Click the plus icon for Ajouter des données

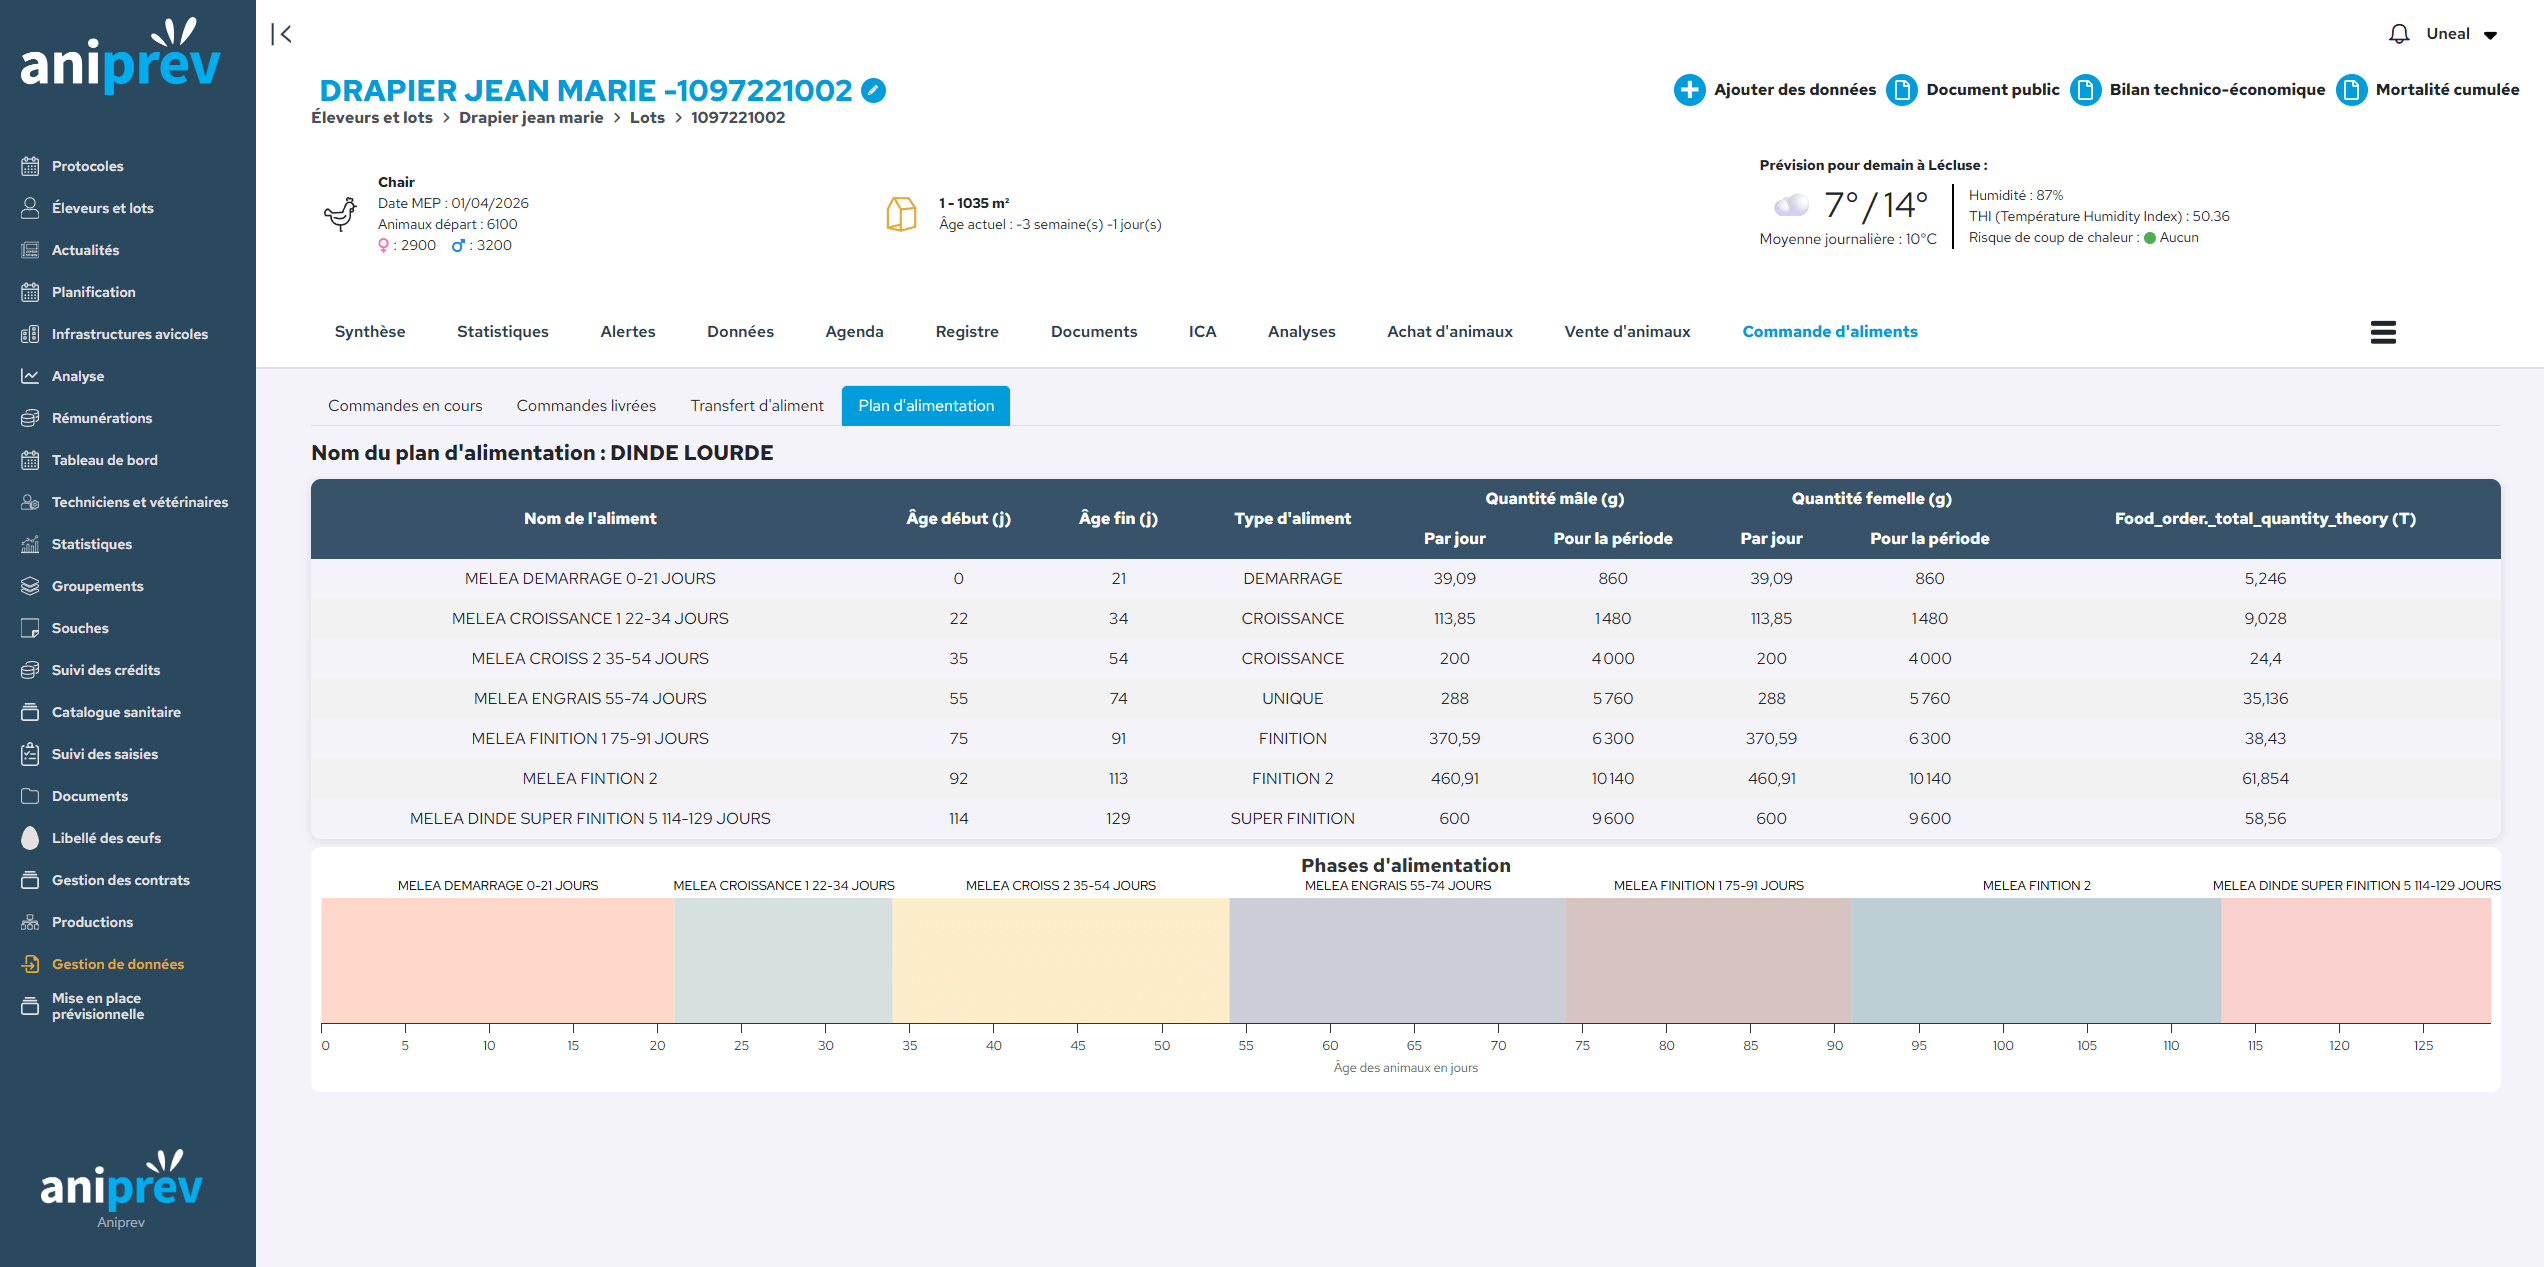tap(1689, 90)
